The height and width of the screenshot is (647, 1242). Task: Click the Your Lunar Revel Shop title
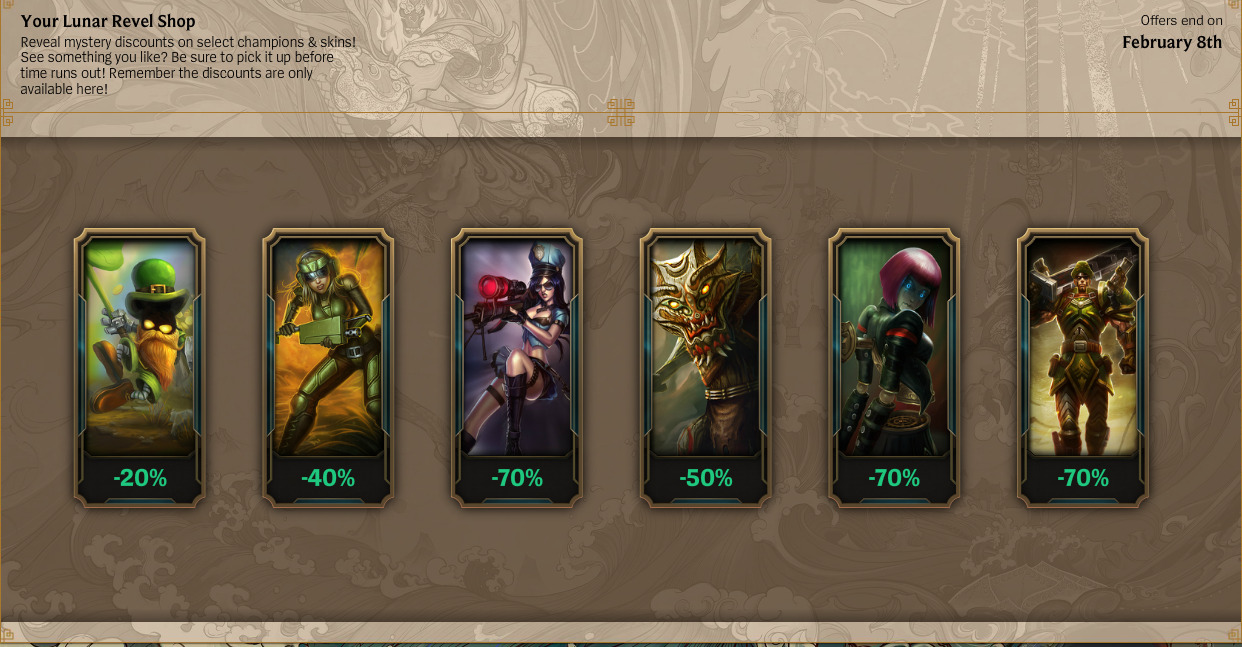pyautogui.click(x=108, y=21)
